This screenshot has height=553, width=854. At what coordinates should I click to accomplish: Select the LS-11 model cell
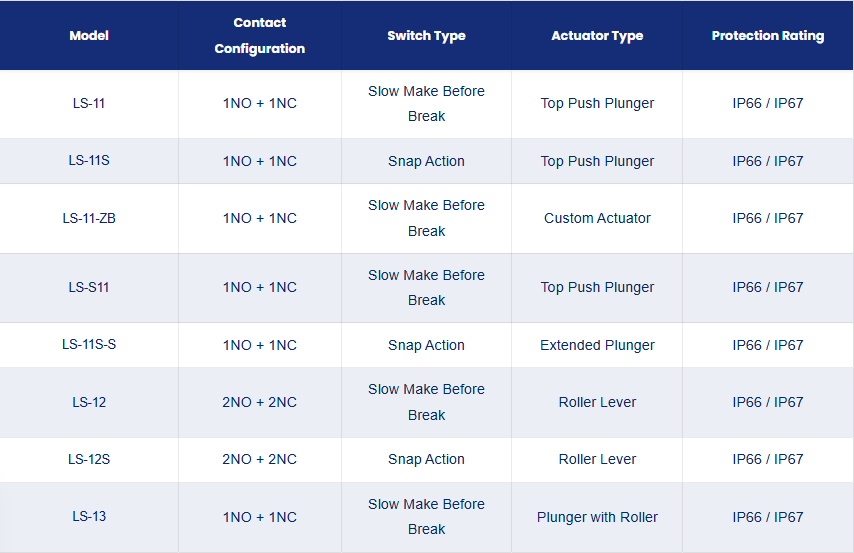(89, 103)
